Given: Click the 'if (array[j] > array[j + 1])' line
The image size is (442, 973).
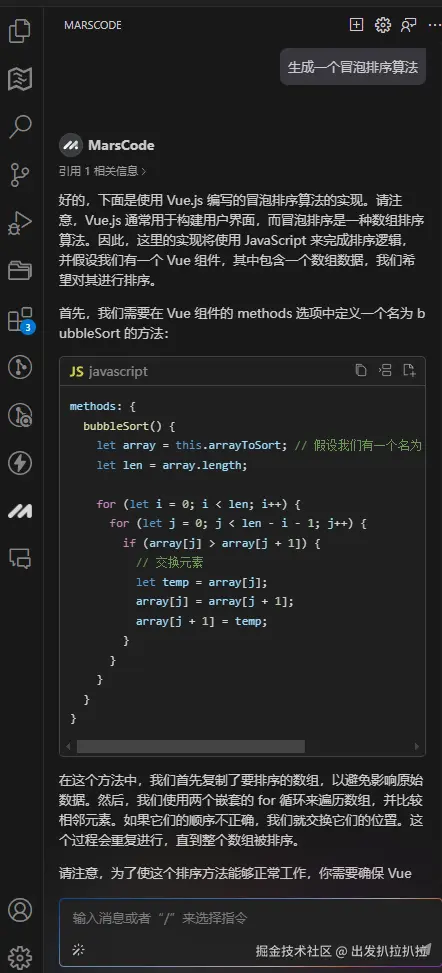Looking at the screenshot, I should 221,543.
